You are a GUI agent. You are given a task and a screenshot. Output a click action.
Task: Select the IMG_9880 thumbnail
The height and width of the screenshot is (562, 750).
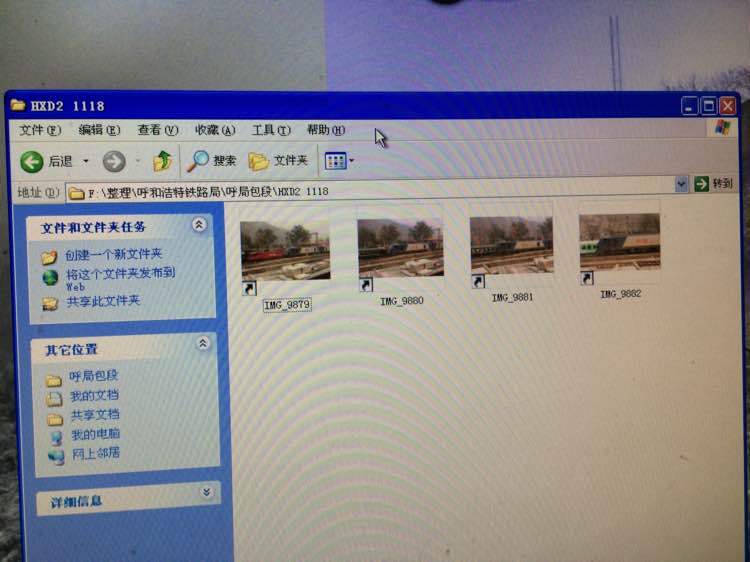point(401,248)
